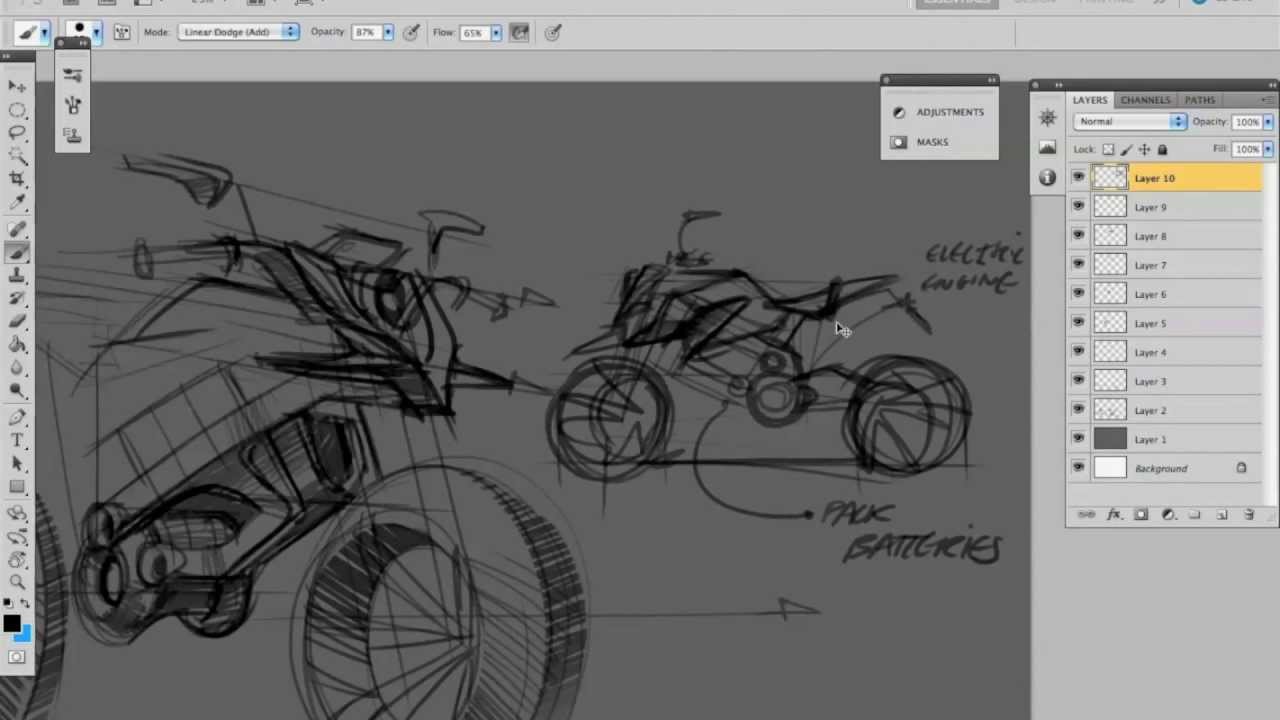1280x720 pixels.
Task: Hide Layer 1 visibility eye
Action: pyautogui.click(x=1078, y=439)
